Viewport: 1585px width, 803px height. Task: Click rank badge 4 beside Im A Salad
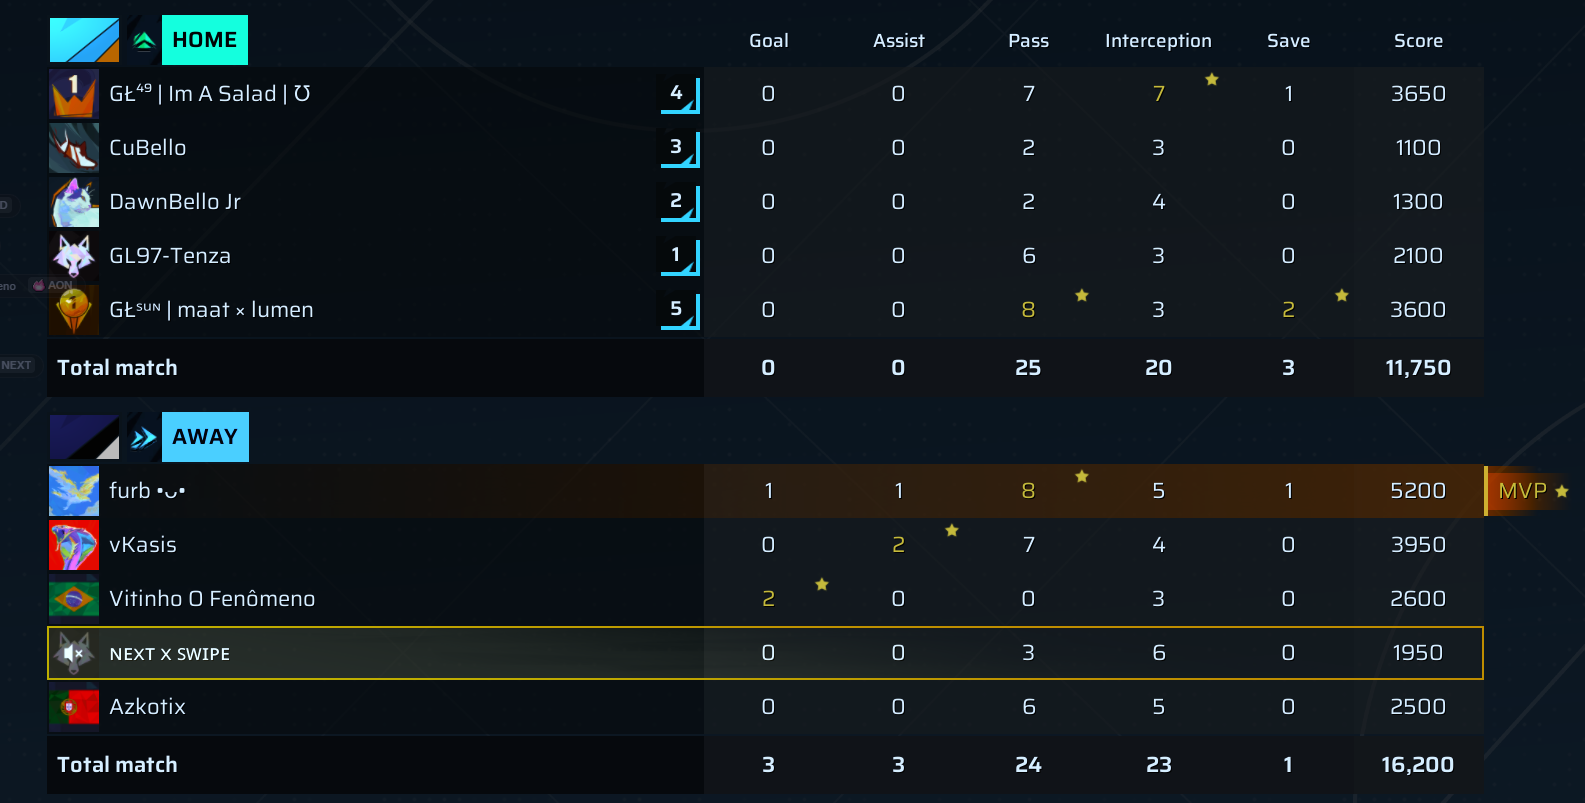679,94
